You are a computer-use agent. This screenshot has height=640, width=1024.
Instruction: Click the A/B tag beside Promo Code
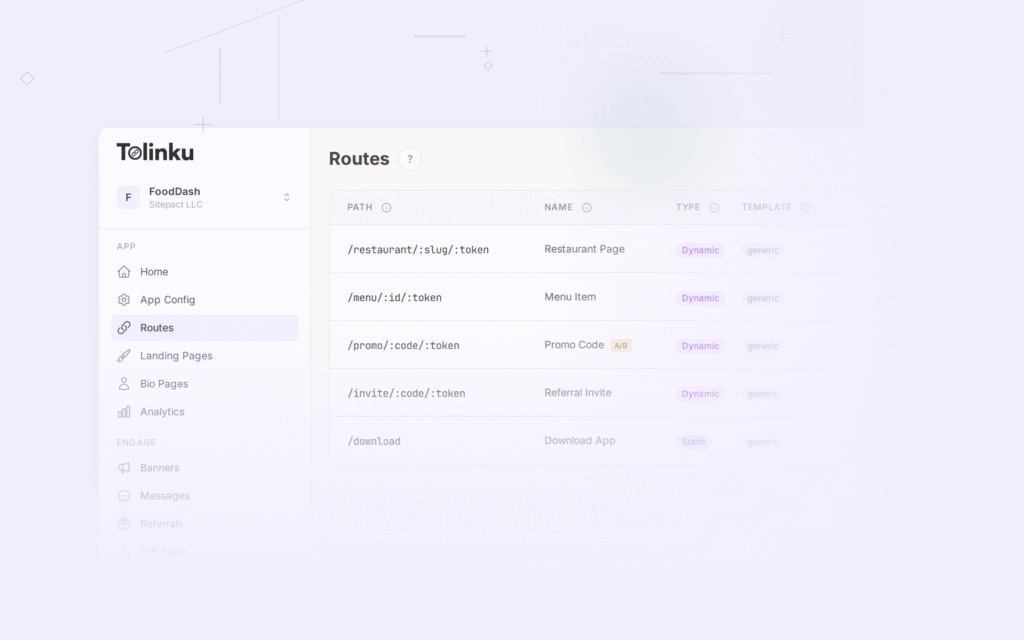pyautogui.click(x=621, y=345)
